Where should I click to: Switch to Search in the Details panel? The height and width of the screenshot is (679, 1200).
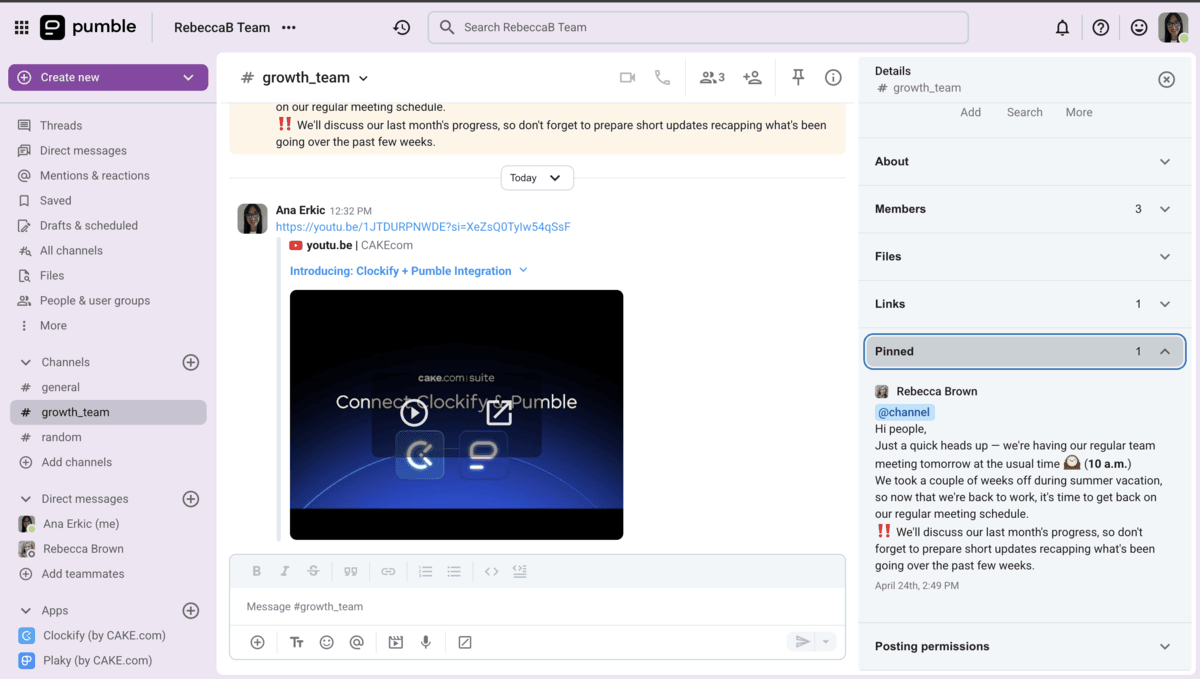[x=1024, y=112]
